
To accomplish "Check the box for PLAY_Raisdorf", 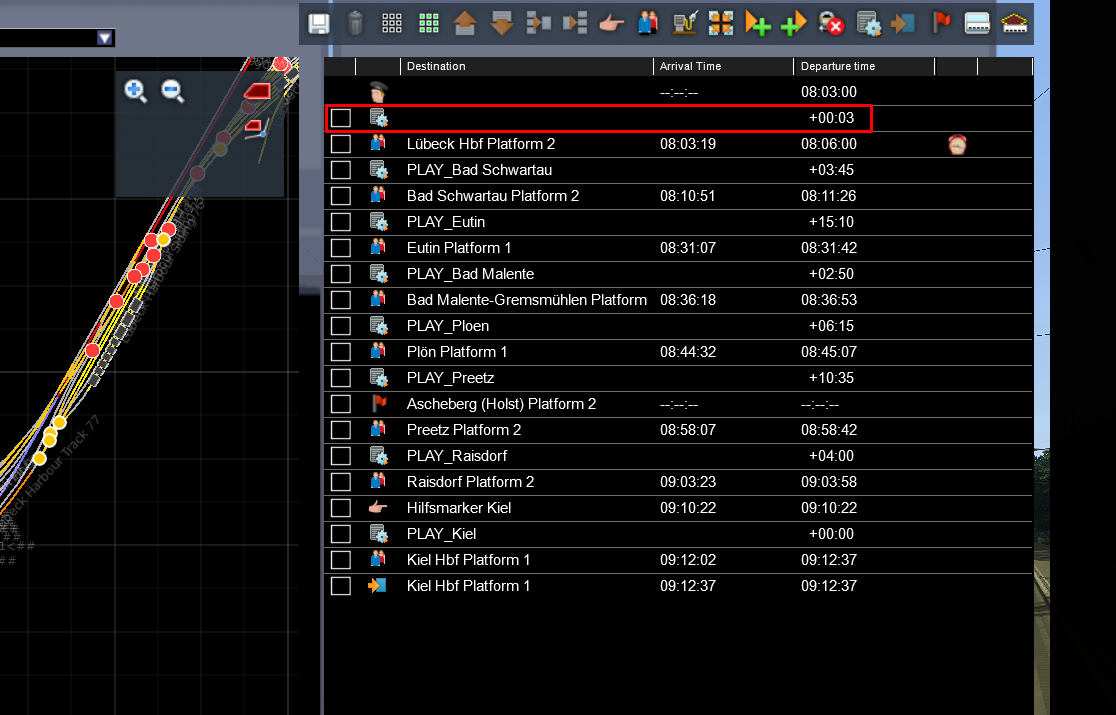I will (341, 456).
